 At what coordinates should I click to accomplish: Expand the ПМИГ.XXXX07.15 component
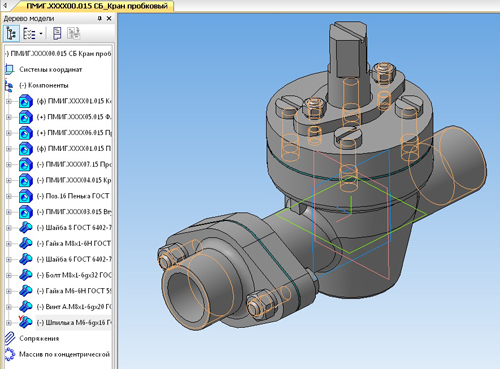(9, 165)
